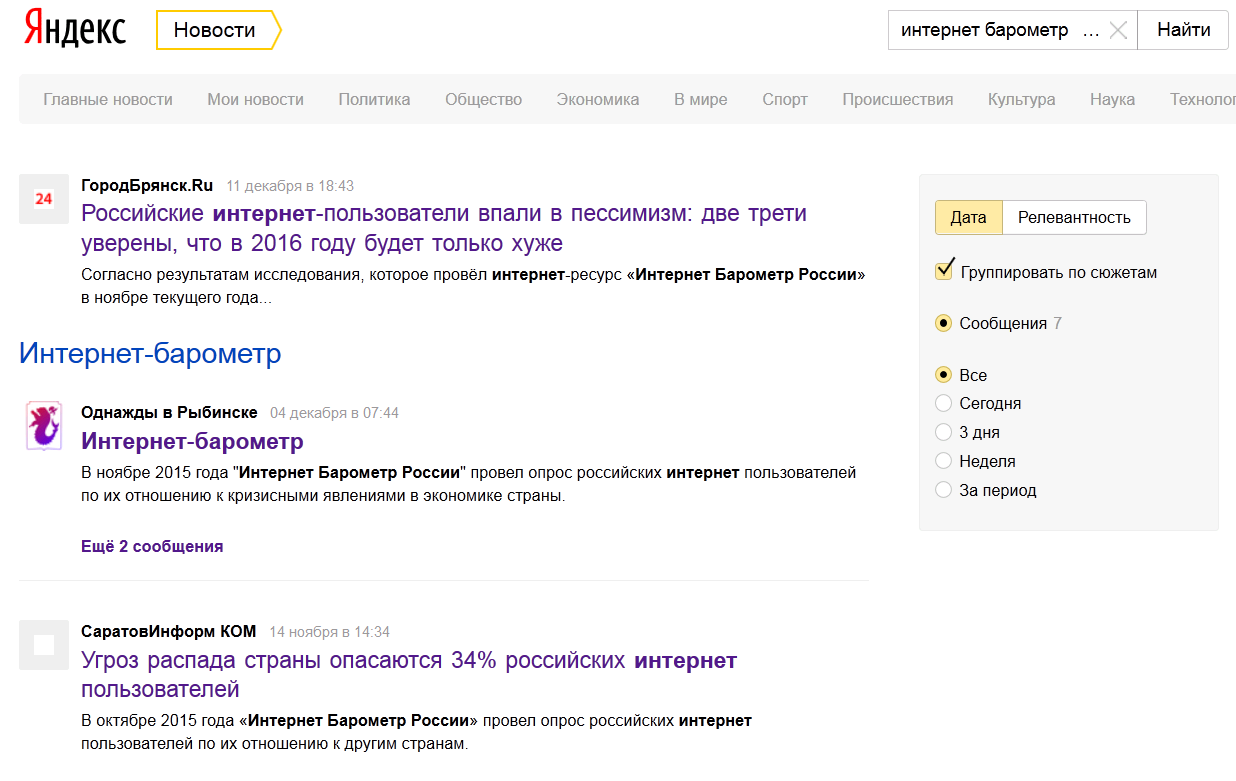This screenshot has height=781, width=1236.
Task: Visit the СаратовИнформ КОМ source name
Action: (169, 631)
